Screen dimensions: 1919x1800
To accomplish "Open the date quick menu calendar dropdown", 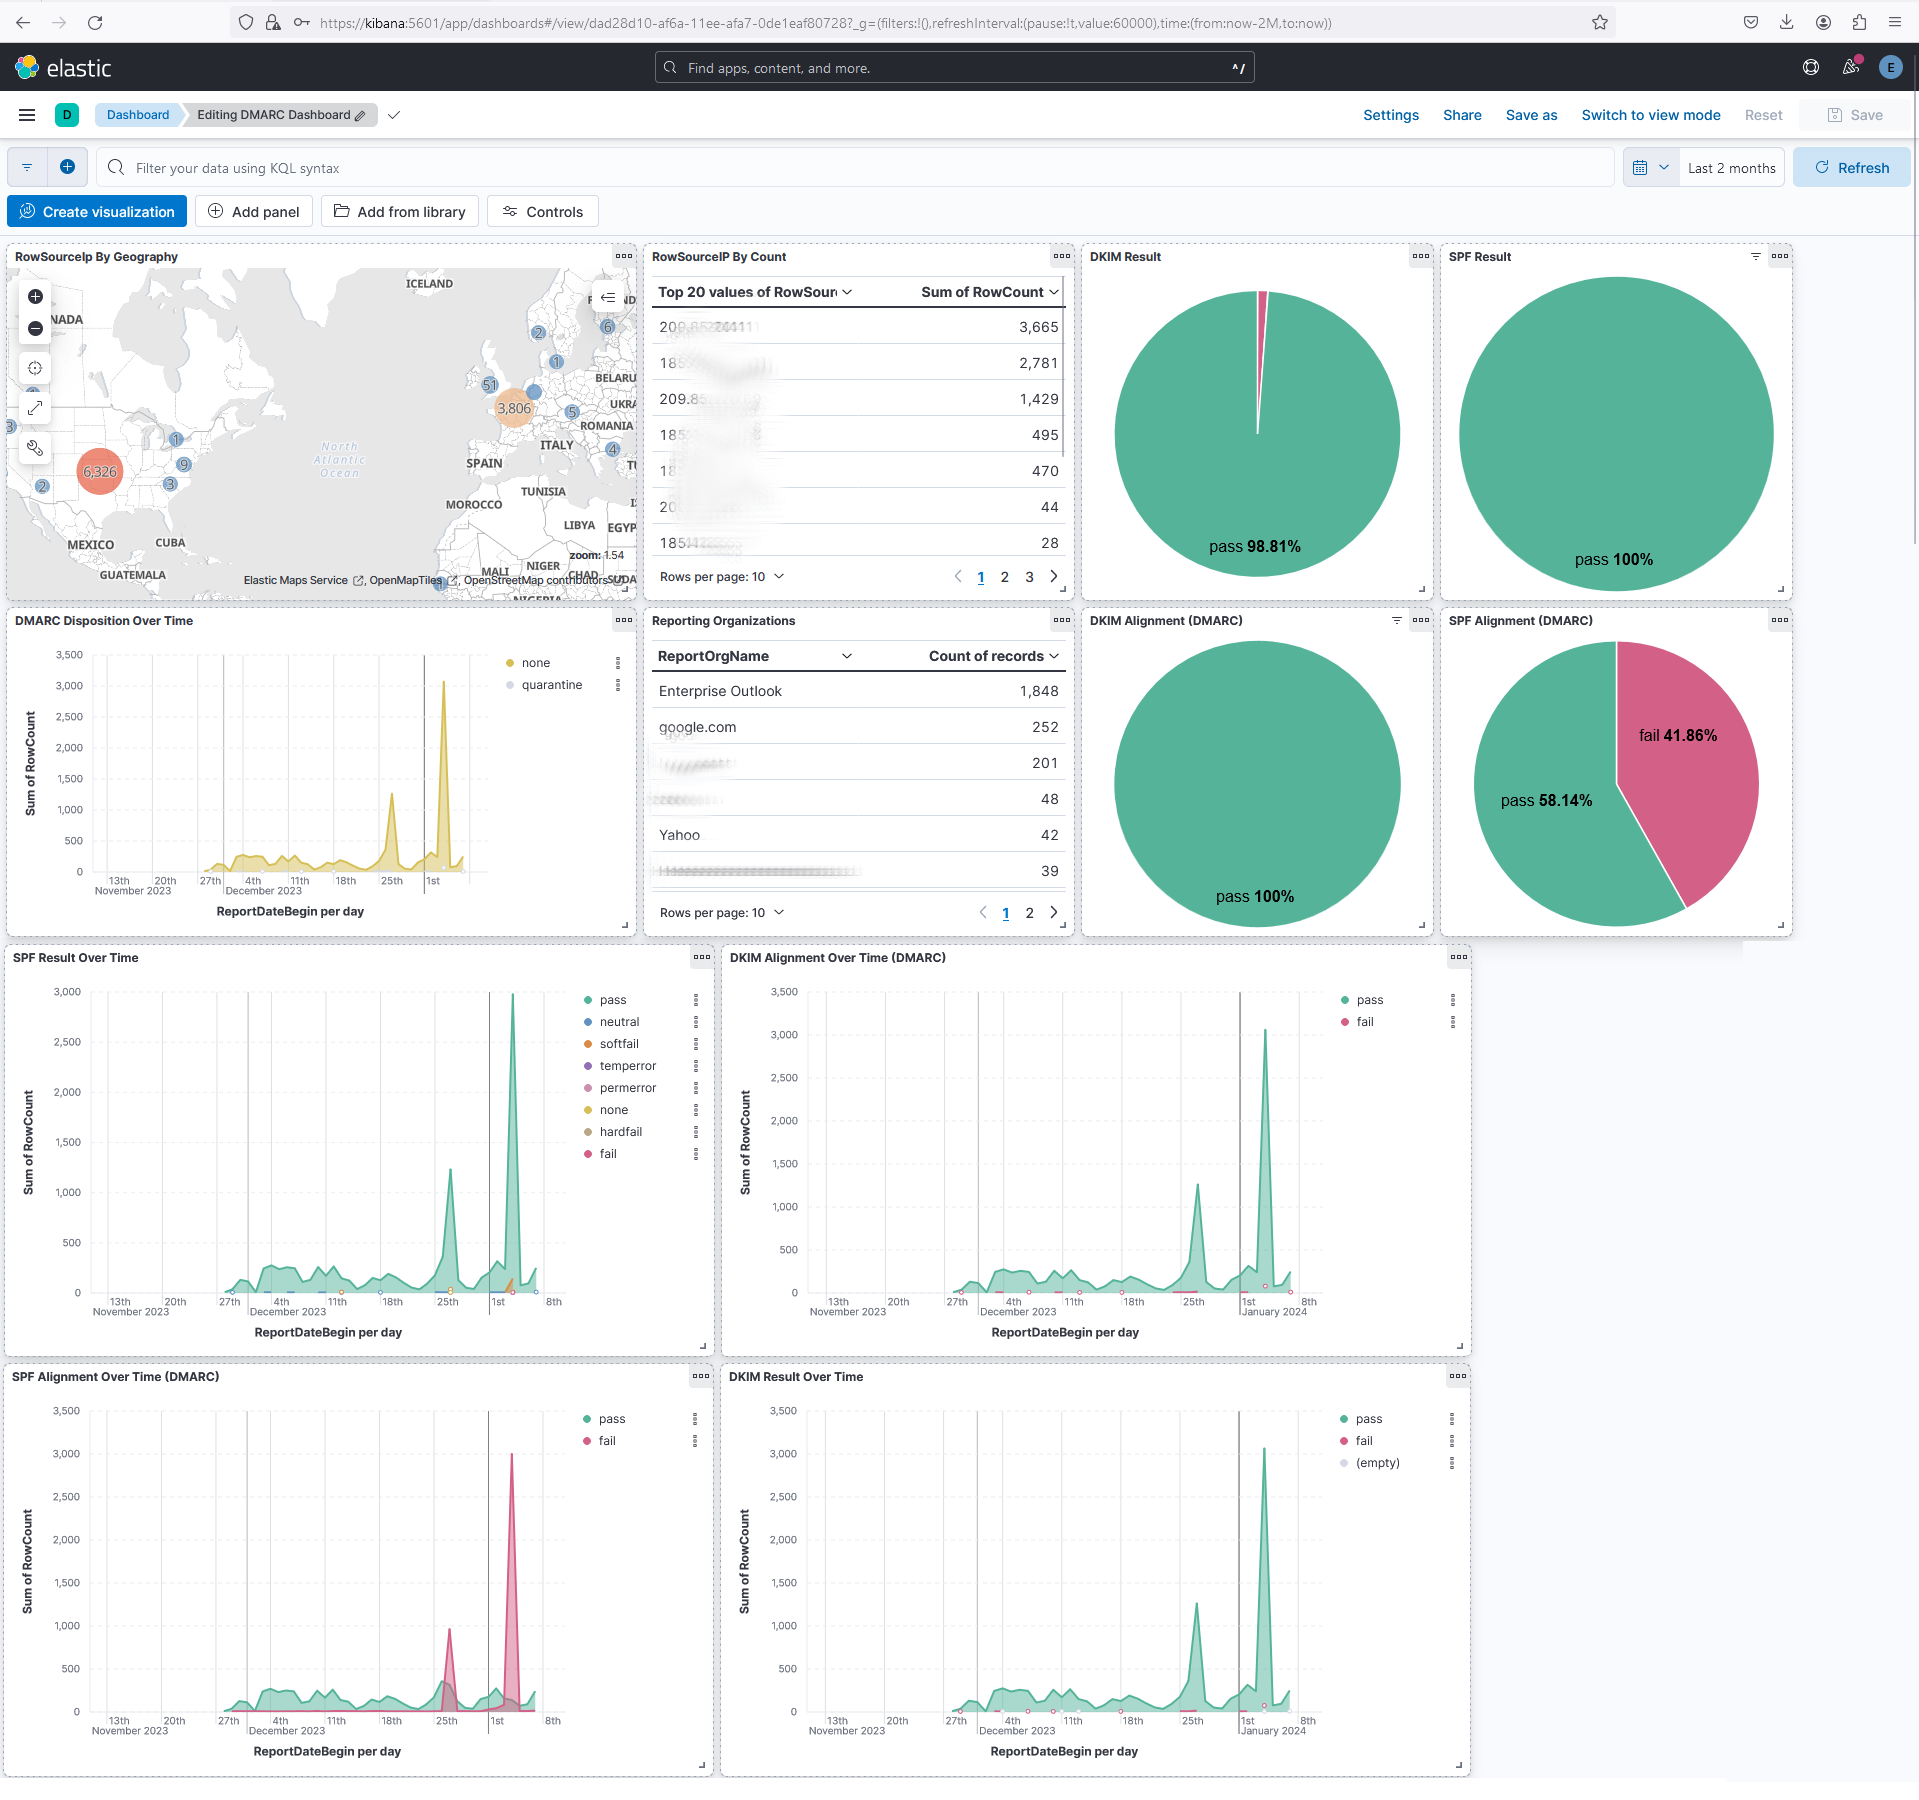I will click(x=1650, y=168).
